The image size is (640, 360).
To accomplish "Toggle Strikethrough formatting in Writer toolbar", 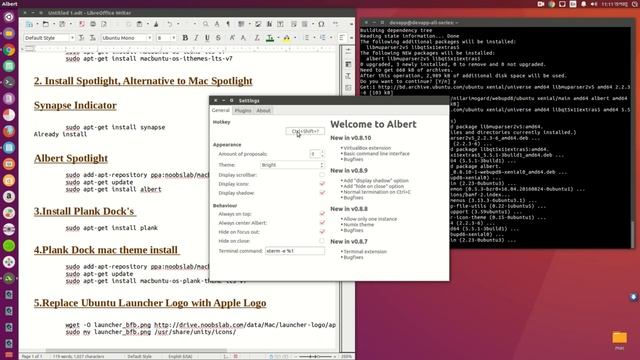I will point(218,38).
